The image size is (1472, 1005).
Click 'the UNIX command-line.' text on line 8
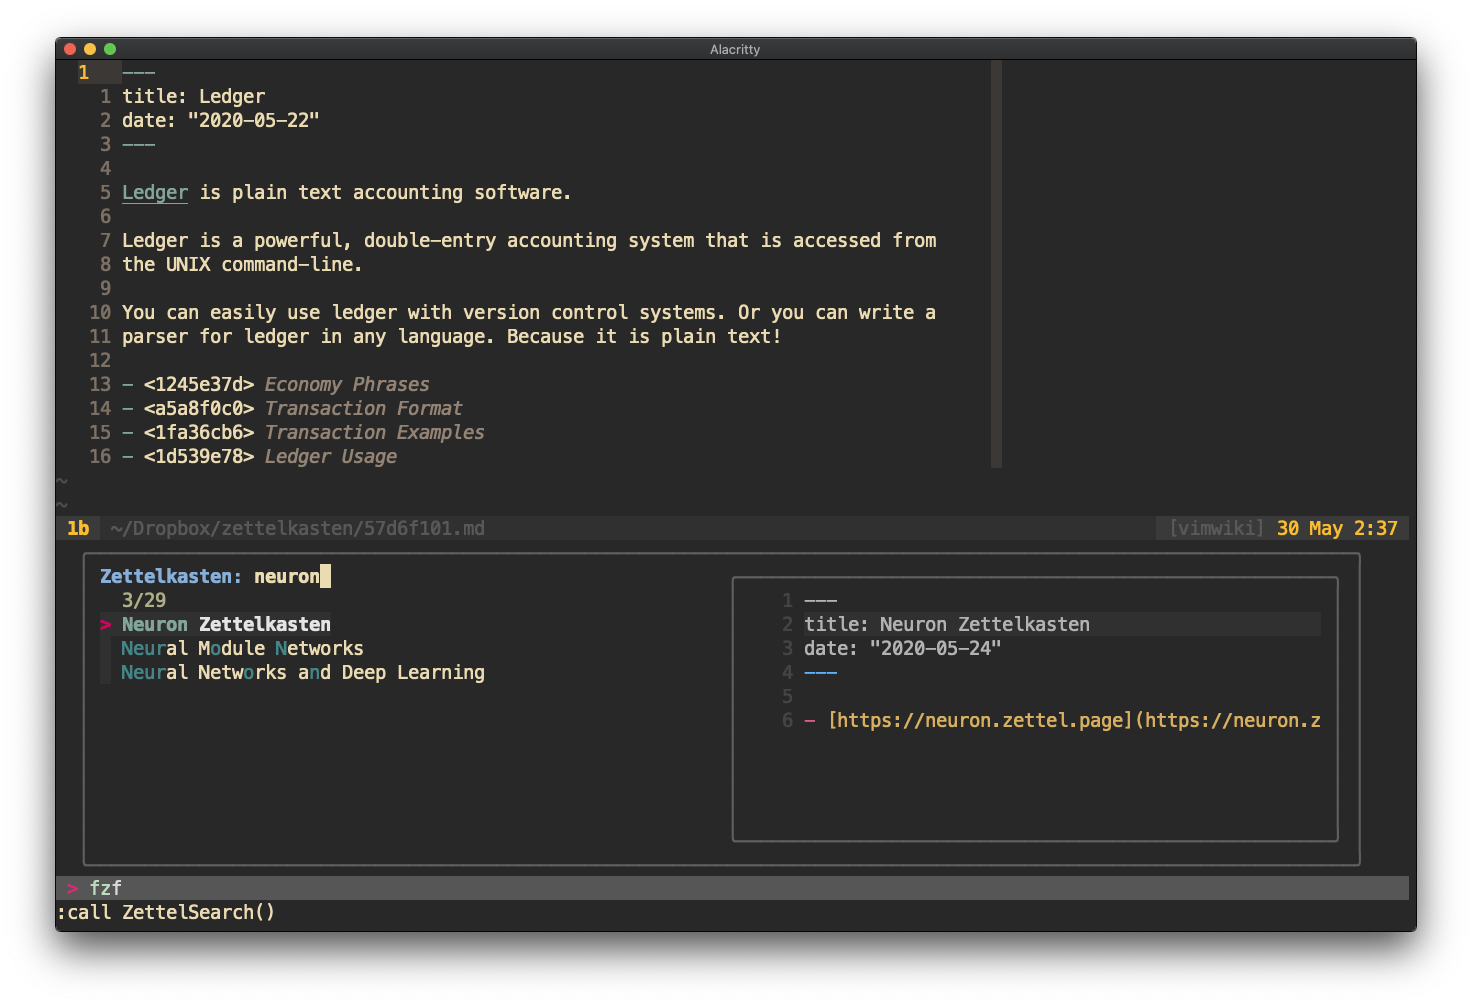[x=242, y=265]
